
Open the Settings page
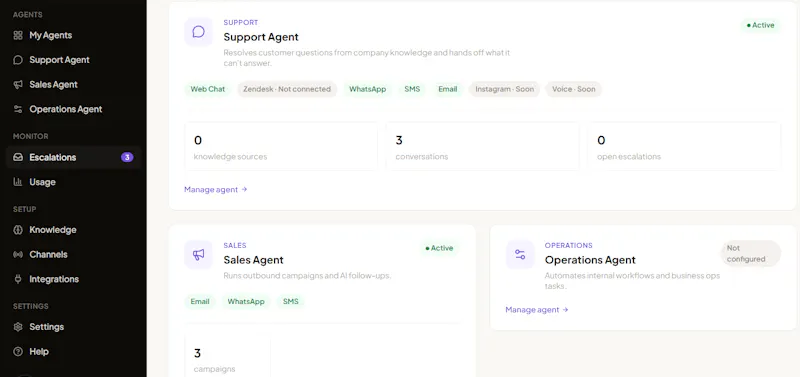pos(73,326)
